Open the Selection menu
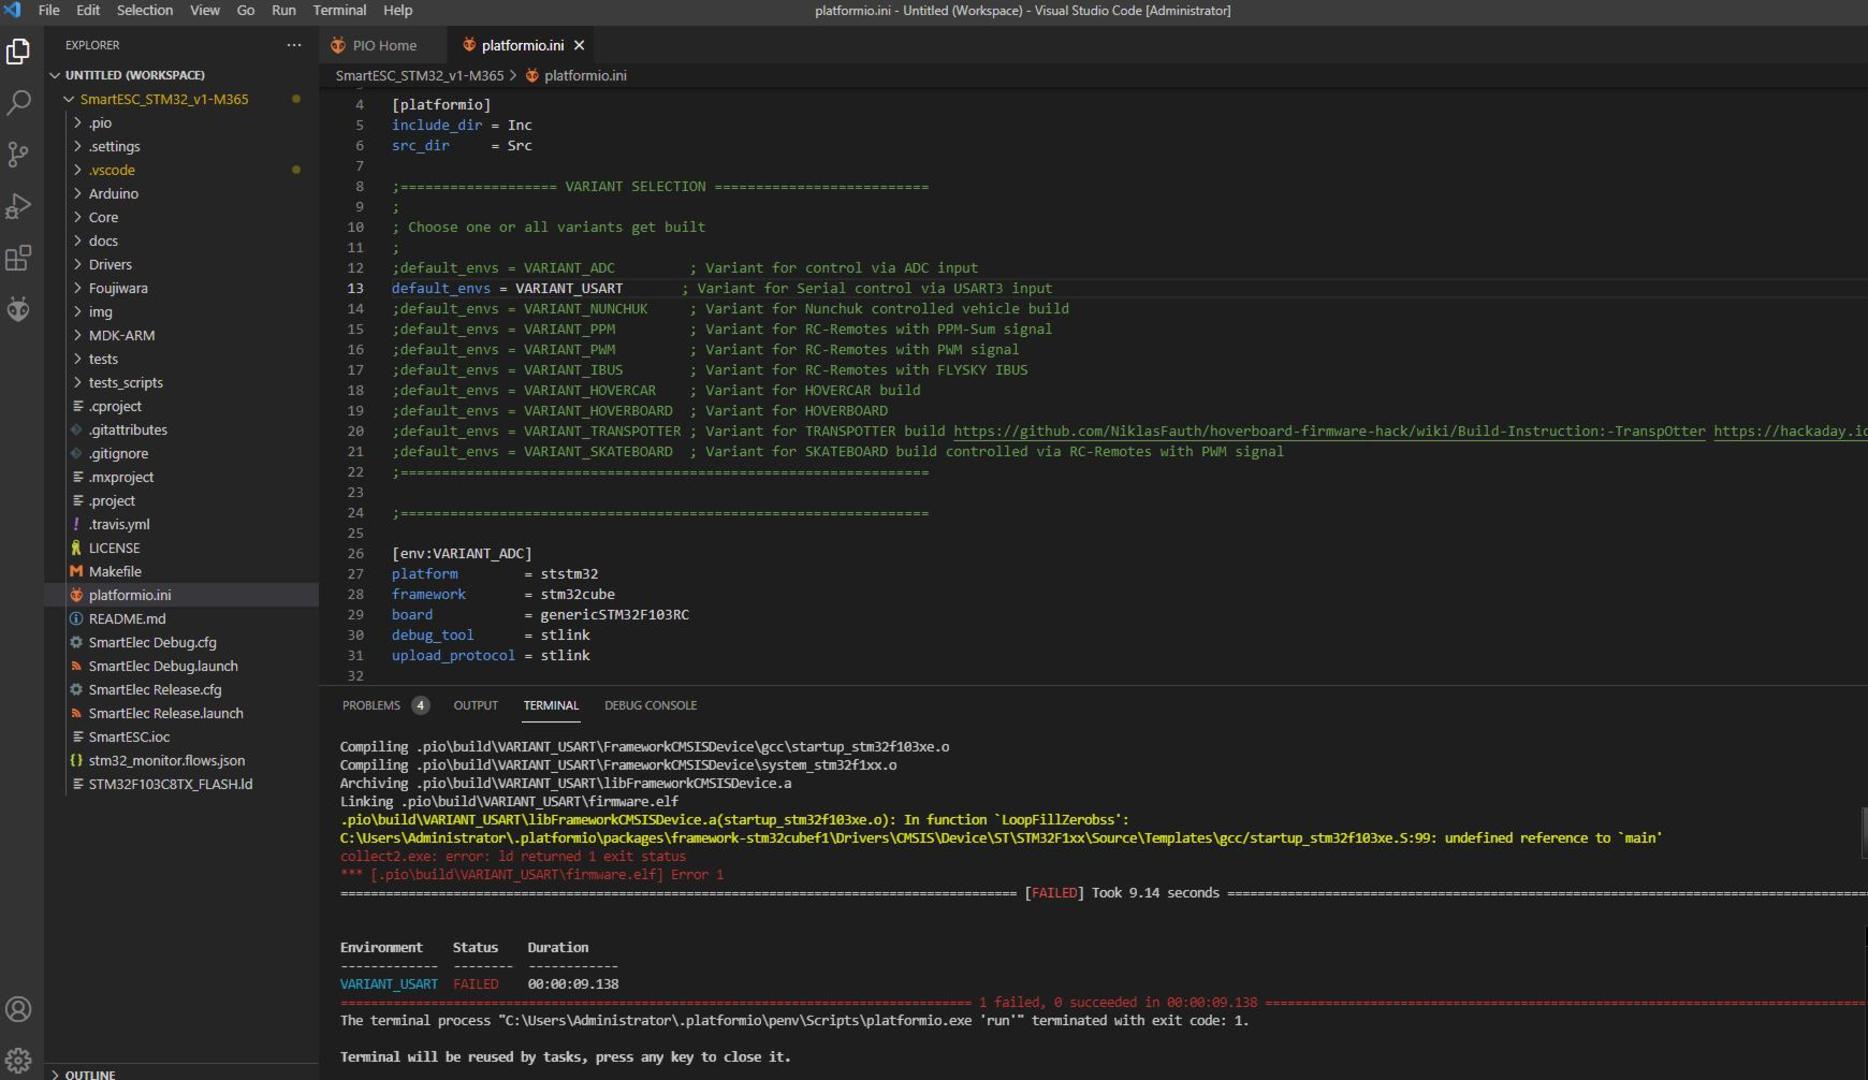 [x=145, y=10]
